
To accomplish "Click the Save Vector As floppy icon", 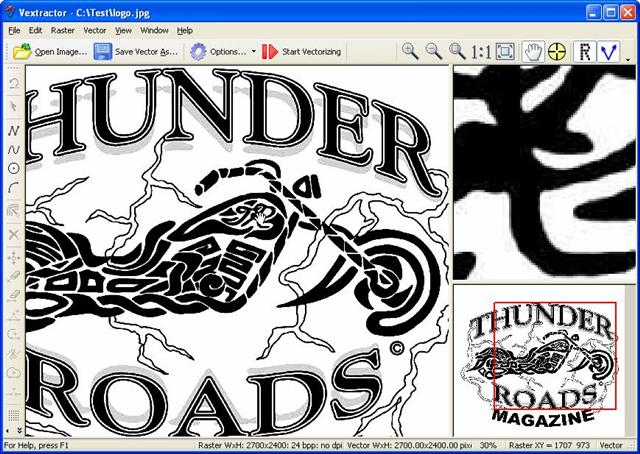I will click(102, 52).
